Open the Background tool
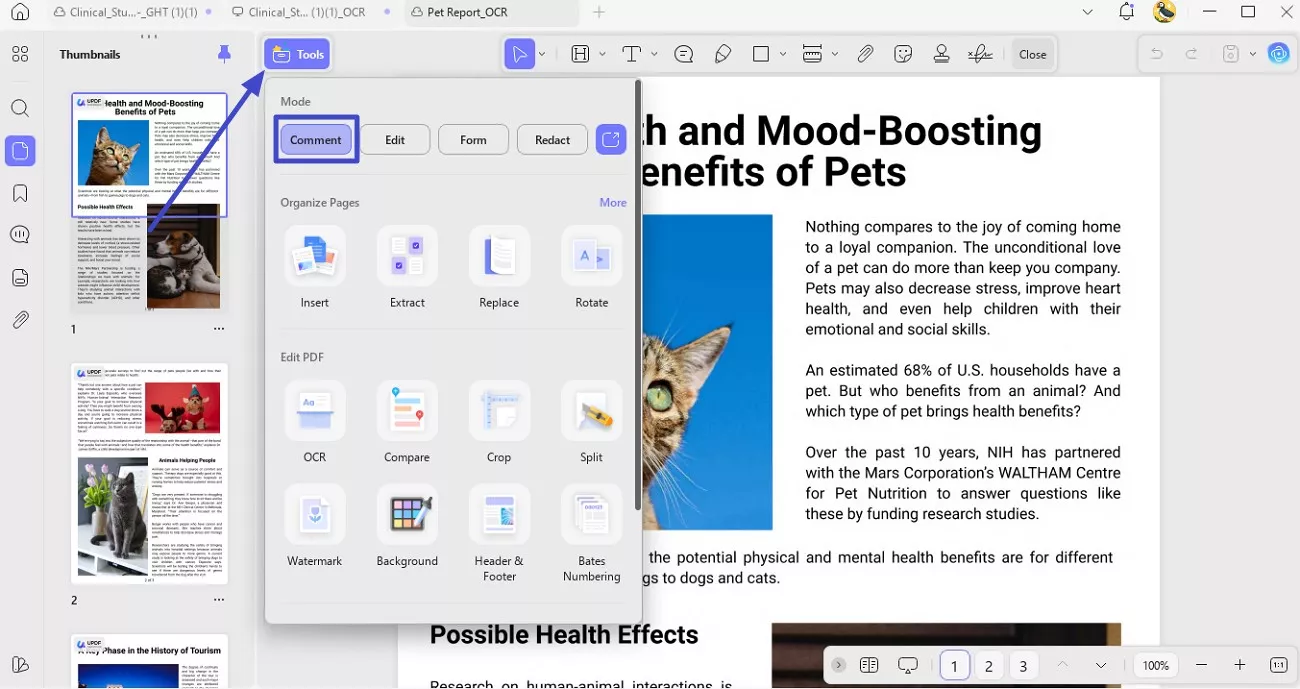Viewport: 1300px width, 689px height. point(407,526)
